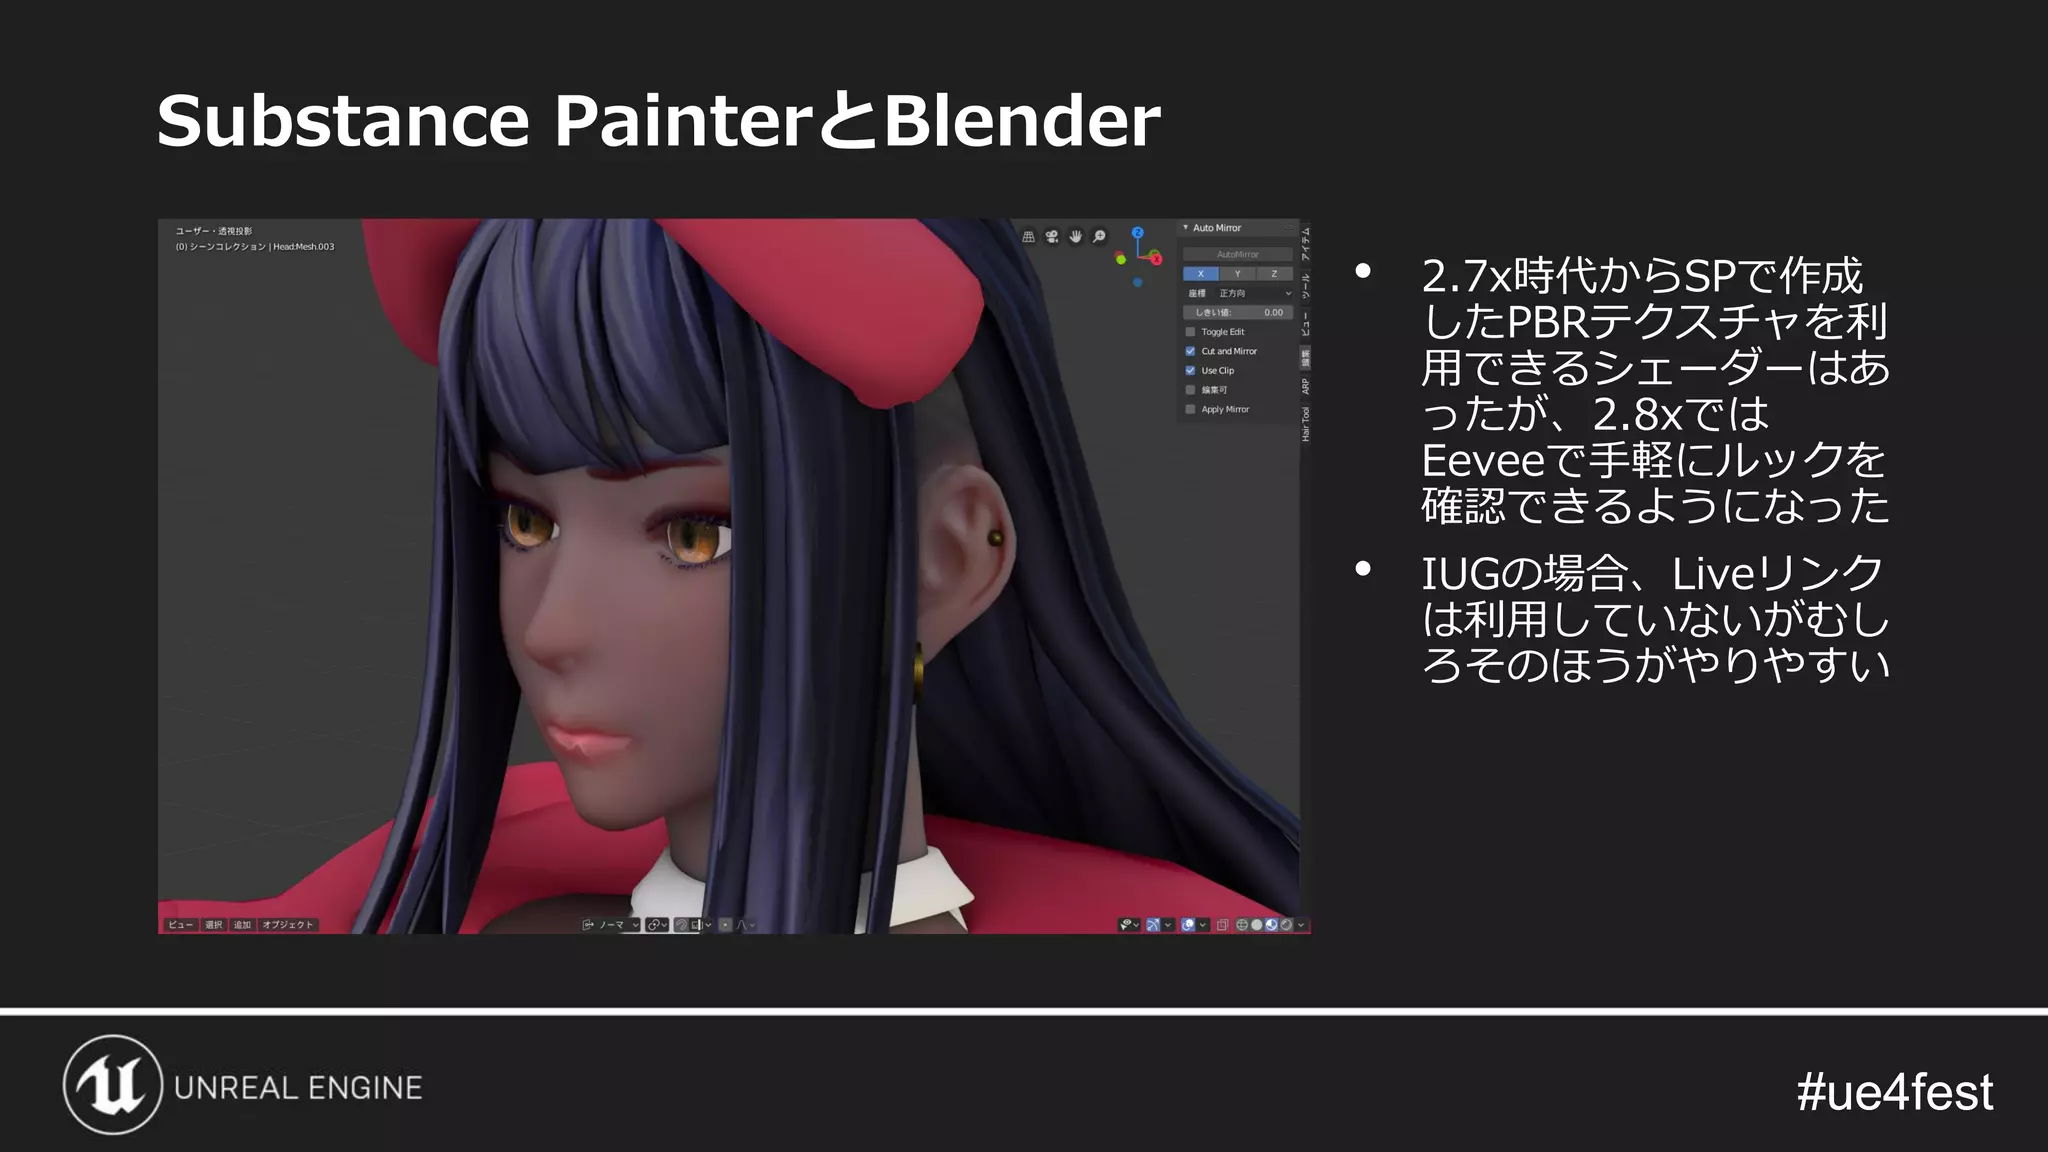
Task: Open object visibility eye dropdown
Action: pos(1130,925)
